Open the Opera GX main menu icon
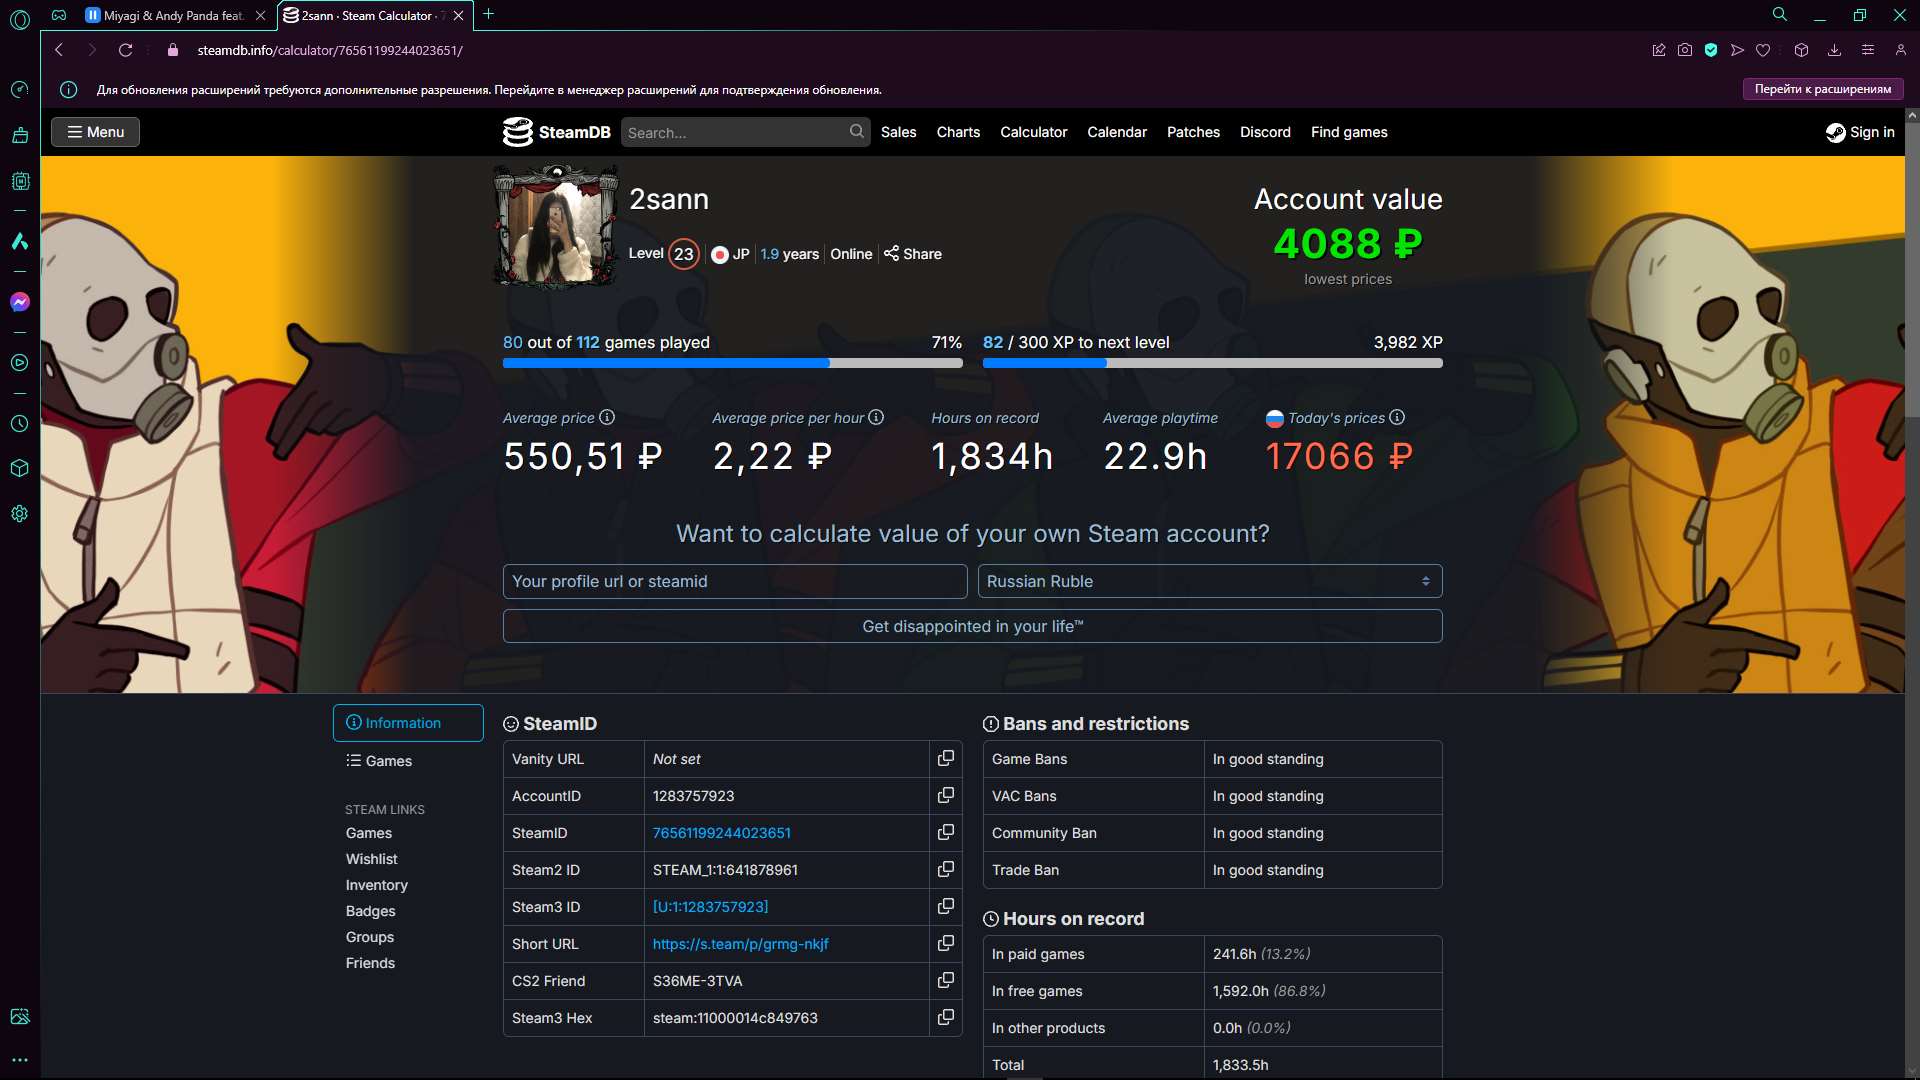The image size is (1920, 1080). (x=19, y=19)
